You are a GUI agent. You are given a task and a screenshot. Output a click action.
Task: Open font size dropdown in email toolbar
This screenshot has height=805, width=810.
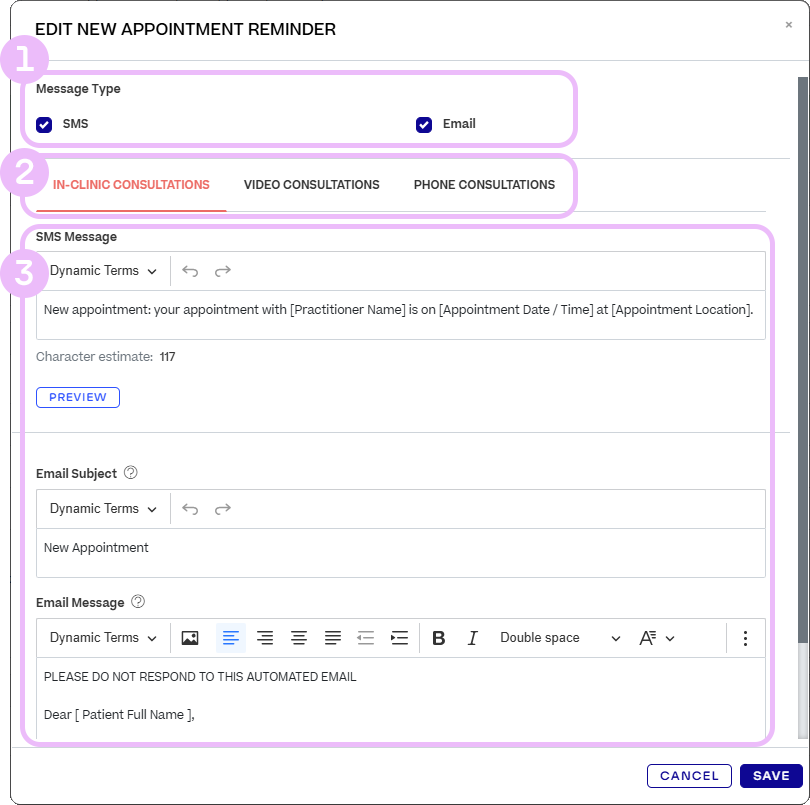coord(657,638)
